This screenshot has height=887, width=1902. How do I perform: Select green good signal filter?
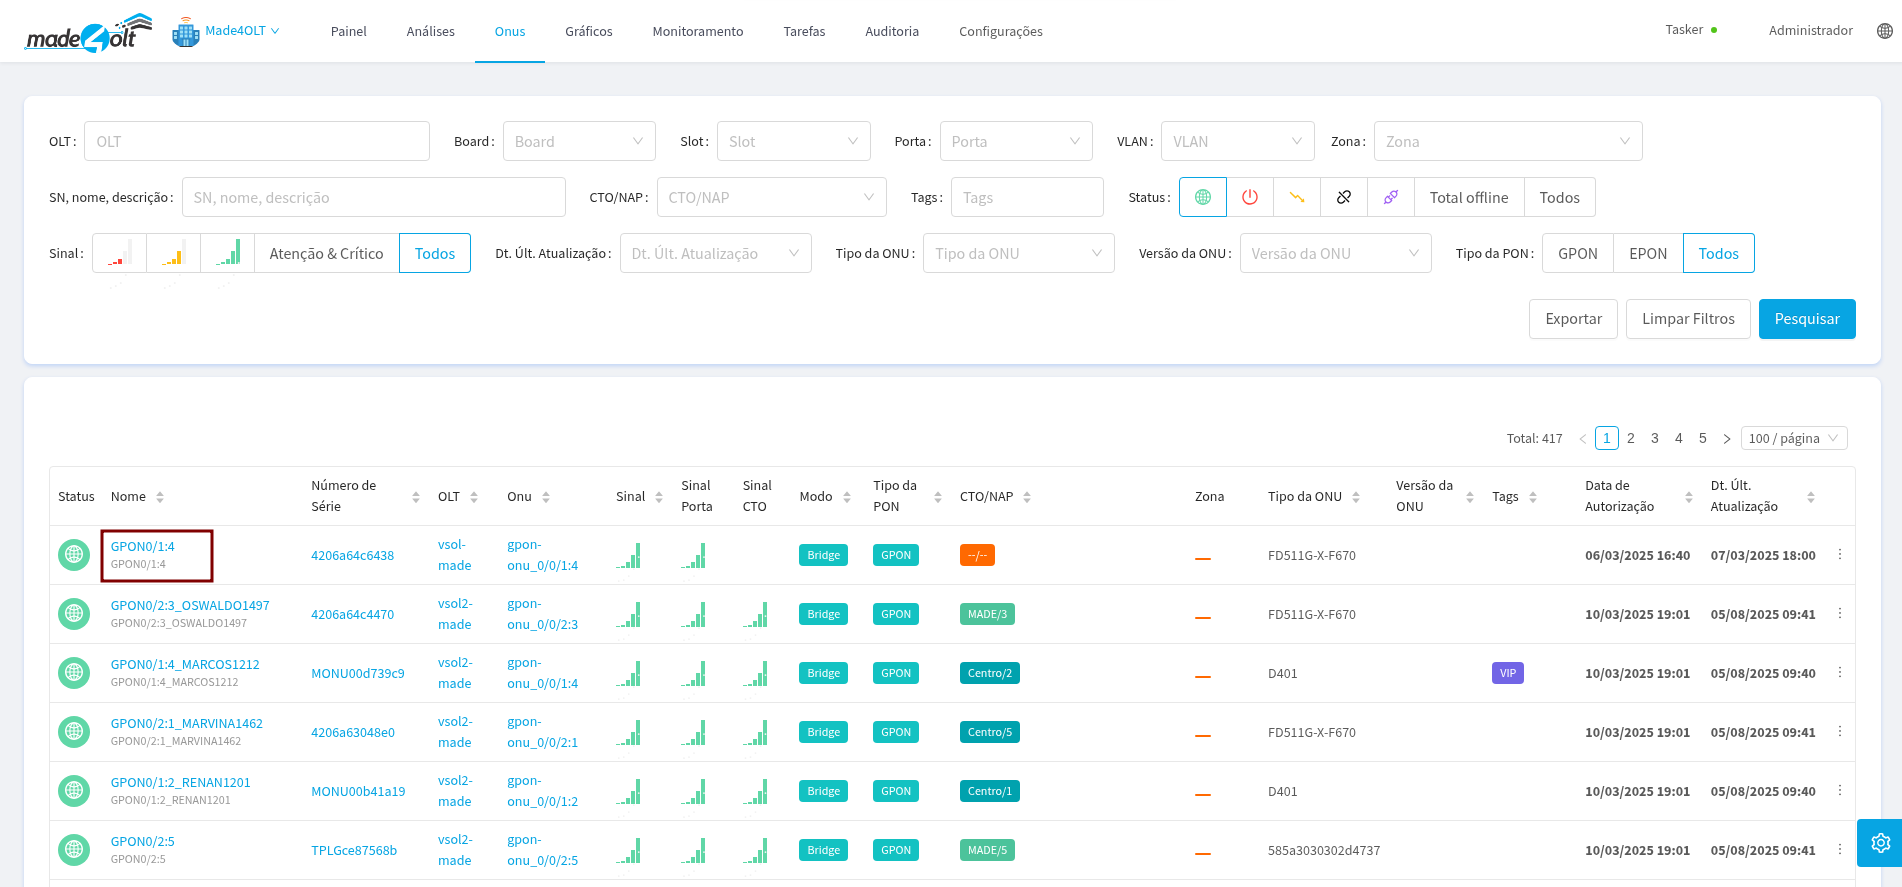pos(228,253)
